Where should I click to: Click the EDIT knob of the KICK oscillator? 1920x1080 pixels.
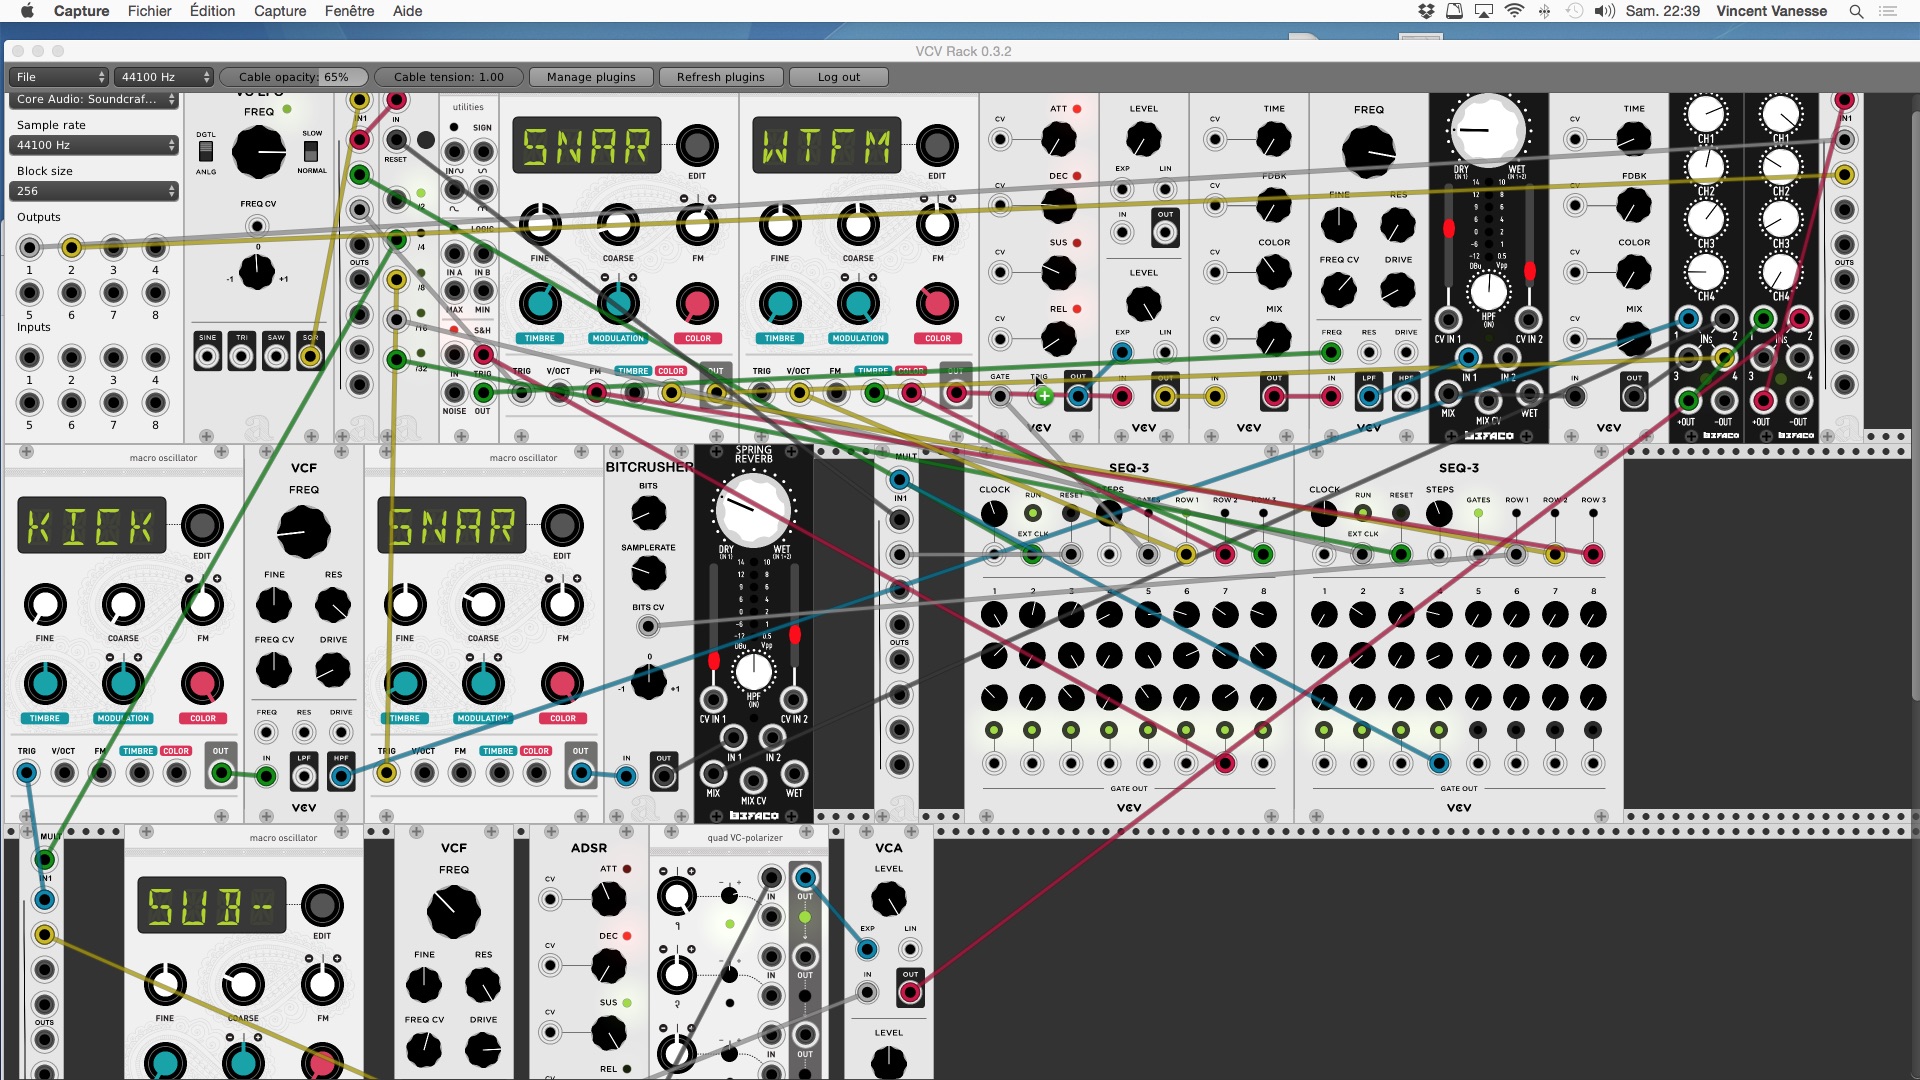click(x=202, y=525)
